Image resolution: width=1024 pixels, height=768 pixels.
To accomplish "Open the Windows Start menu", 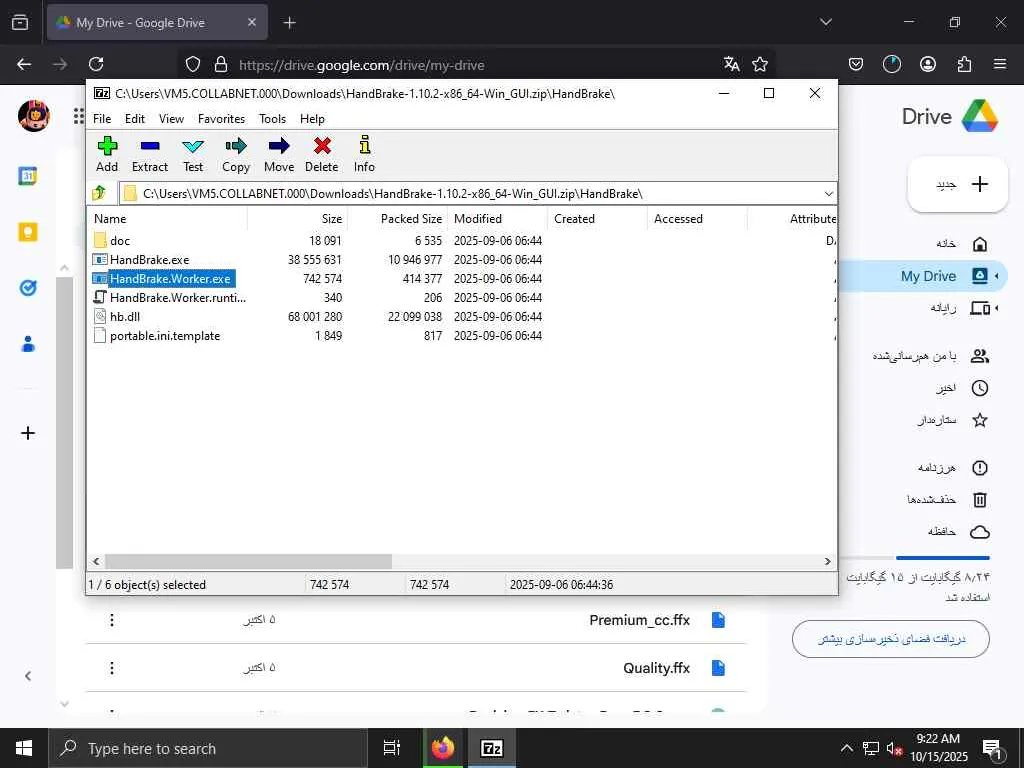I will [x=24, y=748].
